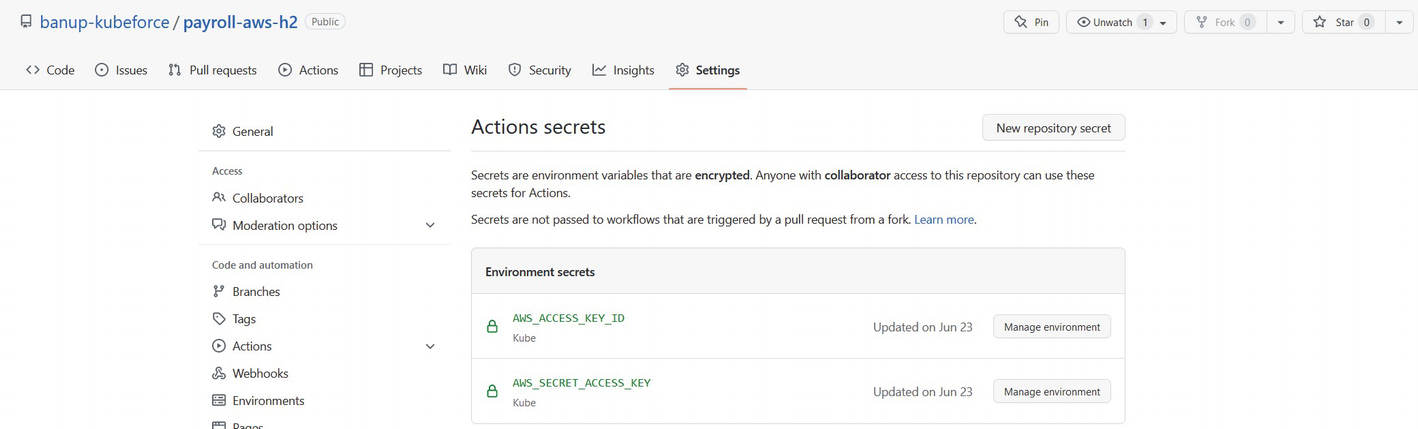Expand the Actions sidebar section
Viewport: 1418px width, 429px height.
[430, 347]
